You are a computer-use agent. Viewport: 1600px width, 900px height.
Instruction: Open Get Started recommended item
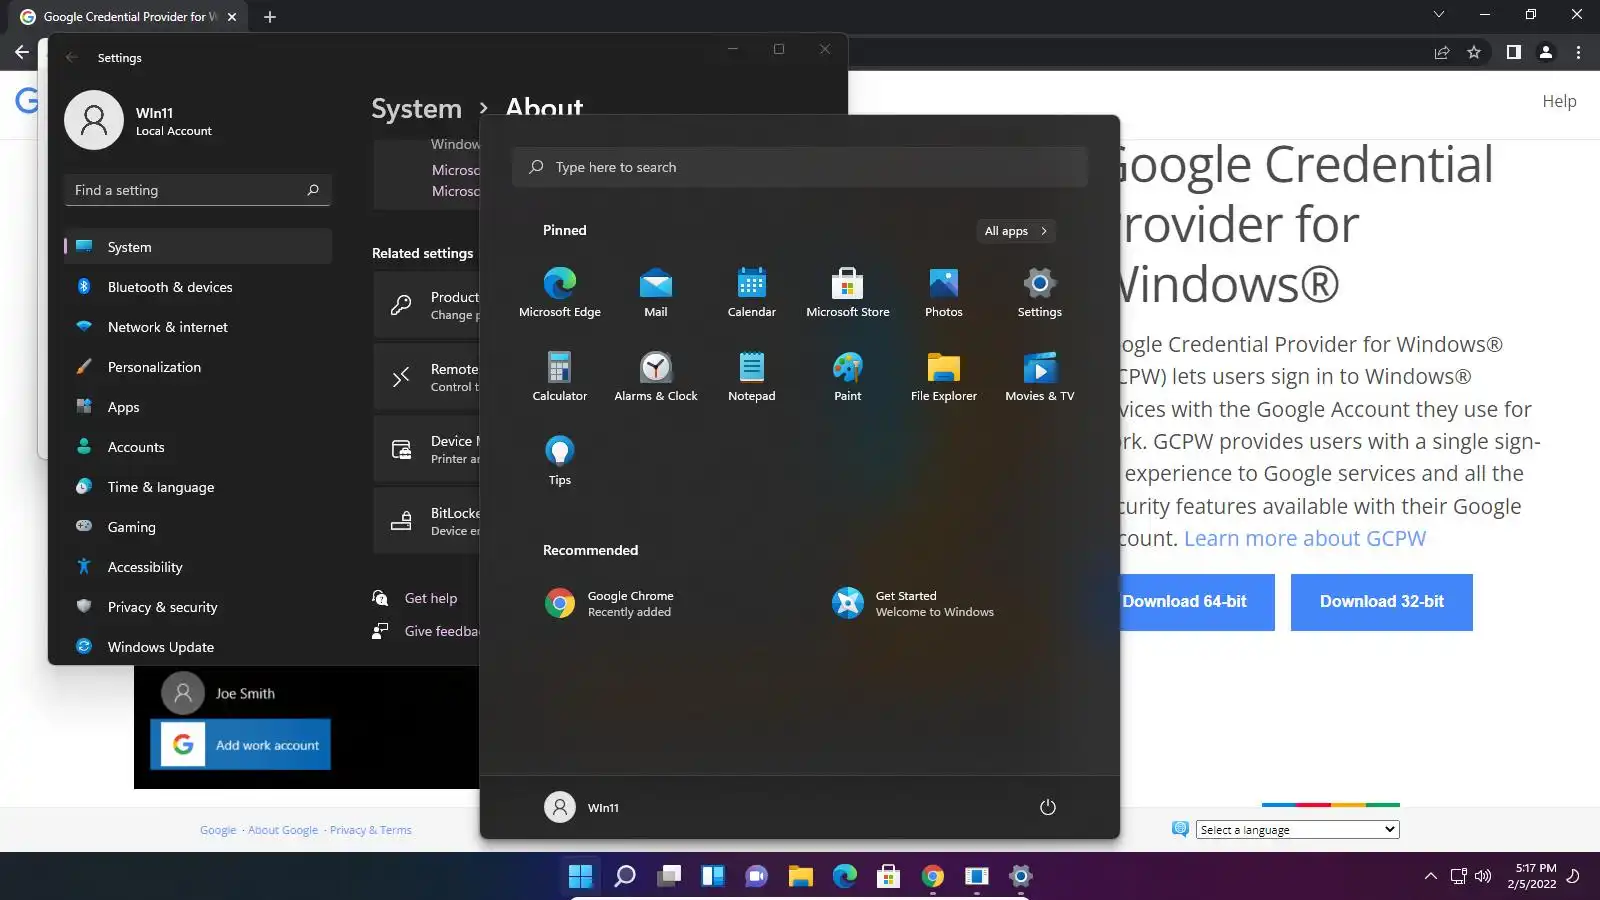914,603
